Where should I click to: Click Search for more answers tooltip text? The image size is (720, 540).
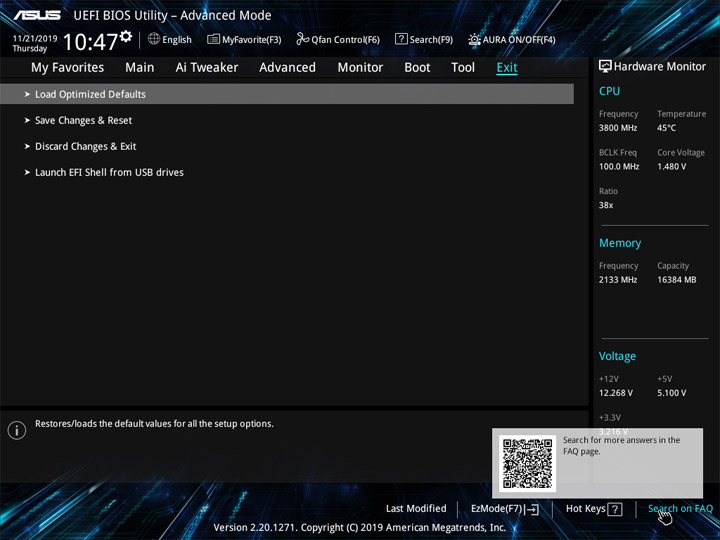621,445
